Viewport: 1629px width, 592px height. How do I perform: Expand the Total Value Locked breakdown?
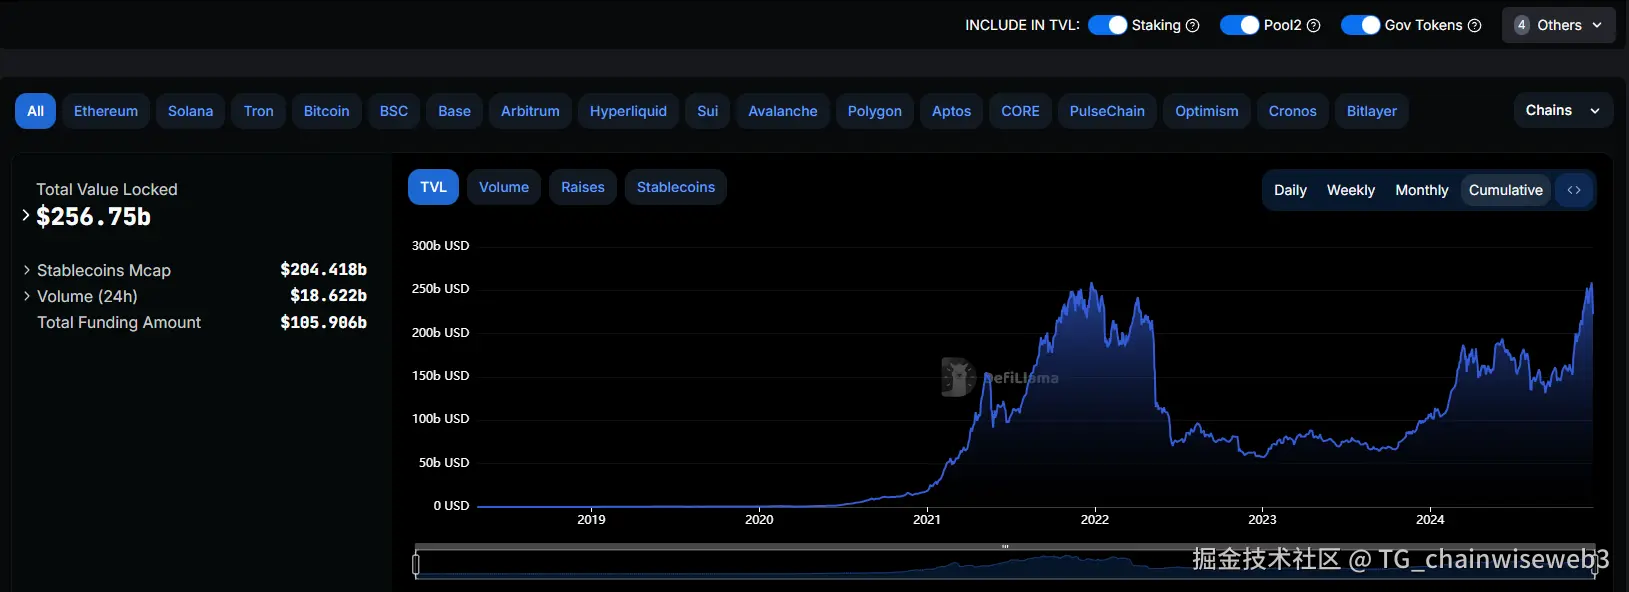pos(26,215)
